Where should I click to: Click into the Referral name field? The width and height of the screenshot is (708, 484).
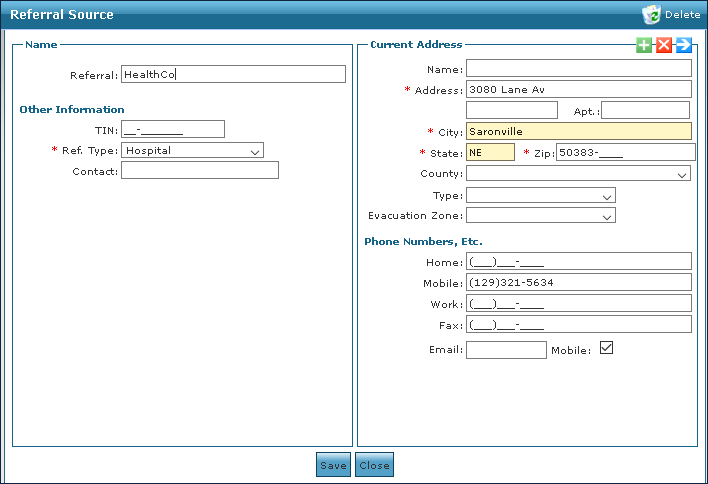click(233, 74)
